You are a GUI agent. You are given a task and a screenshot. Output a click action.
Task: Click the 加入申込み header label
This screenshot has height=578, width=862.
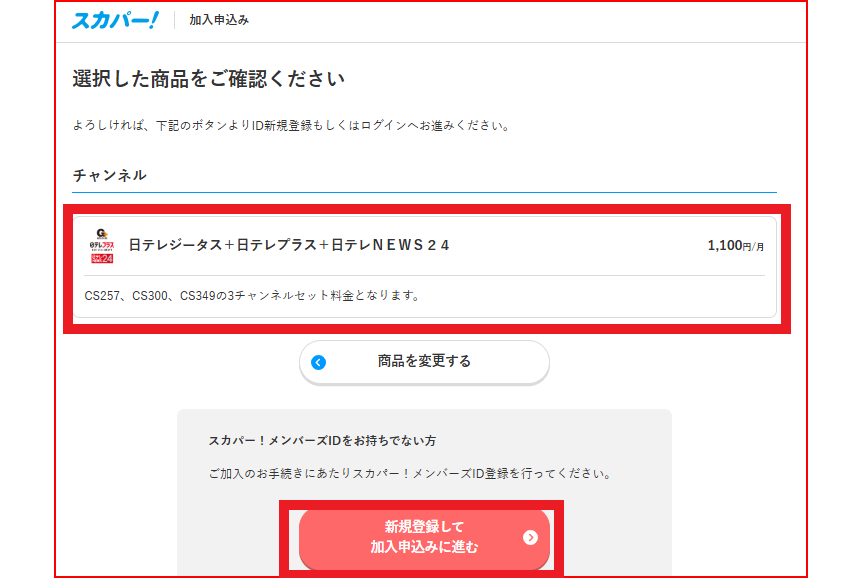pos(219,20)
